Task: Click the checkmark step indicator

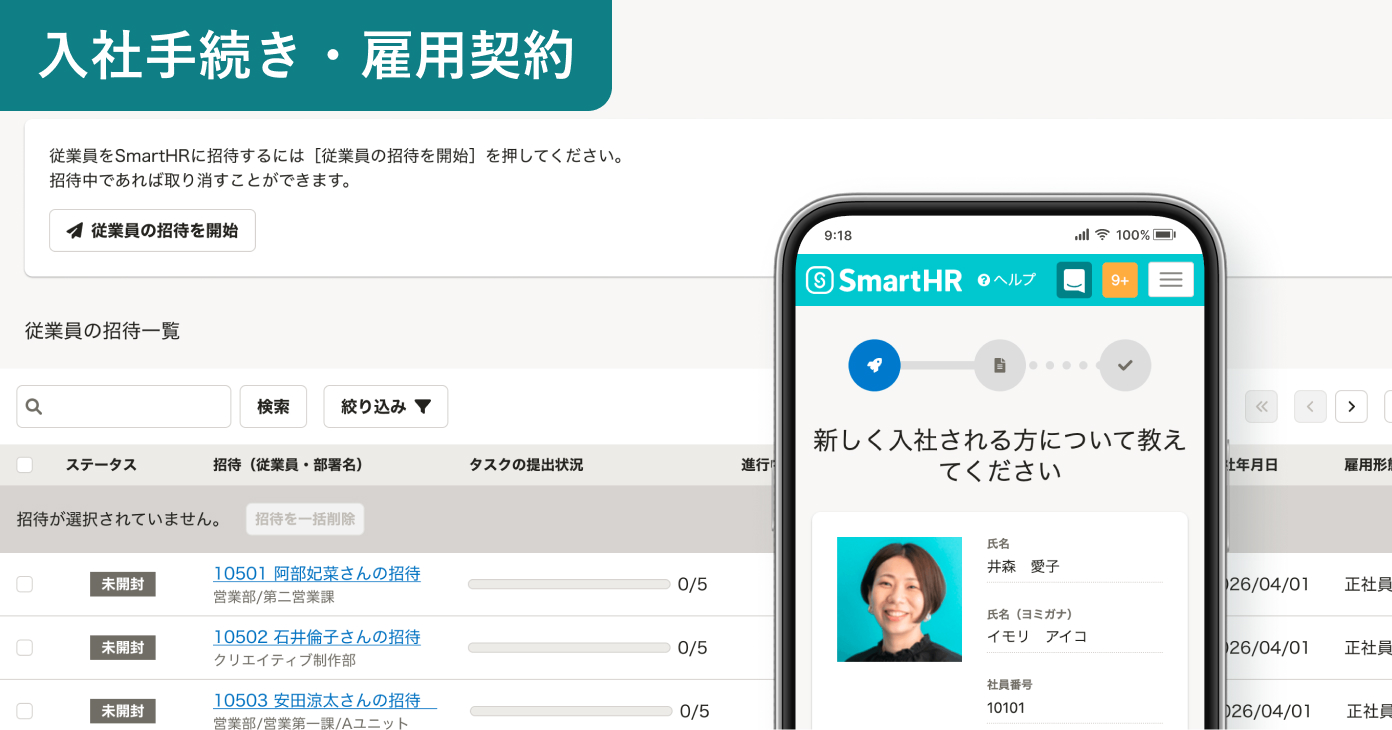Action: 1125,365
